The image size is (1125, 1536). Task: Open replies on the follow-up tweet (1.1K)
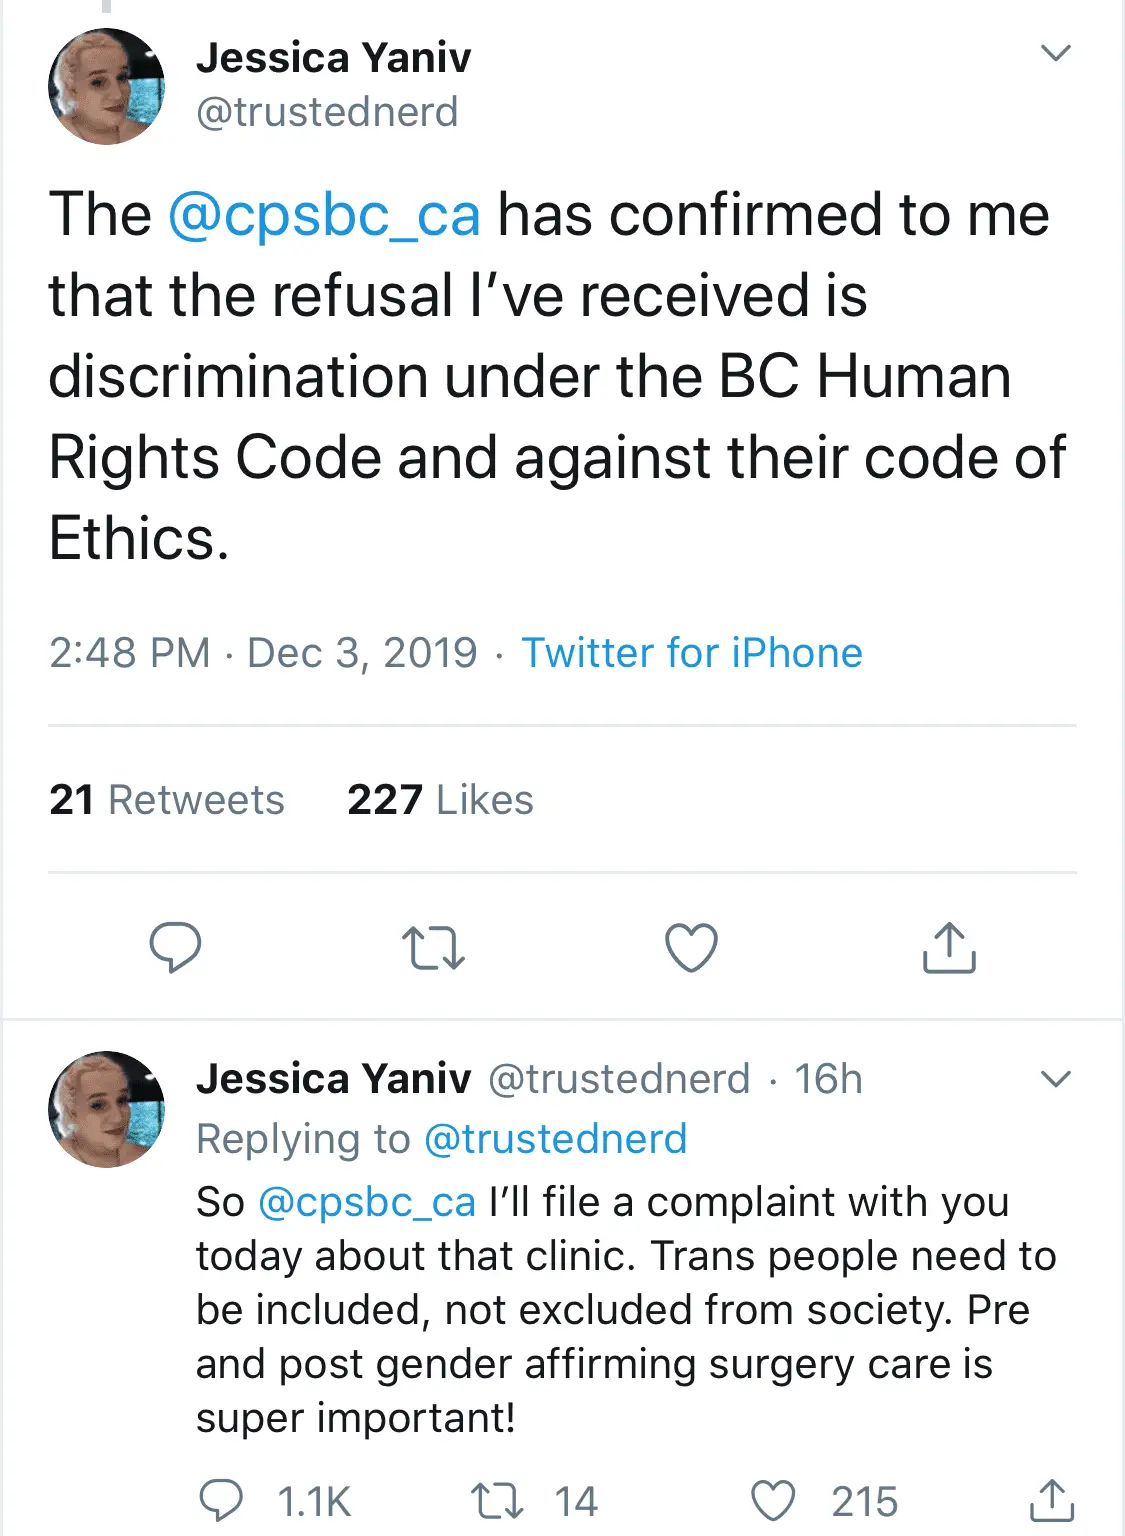coord(221,1501)
